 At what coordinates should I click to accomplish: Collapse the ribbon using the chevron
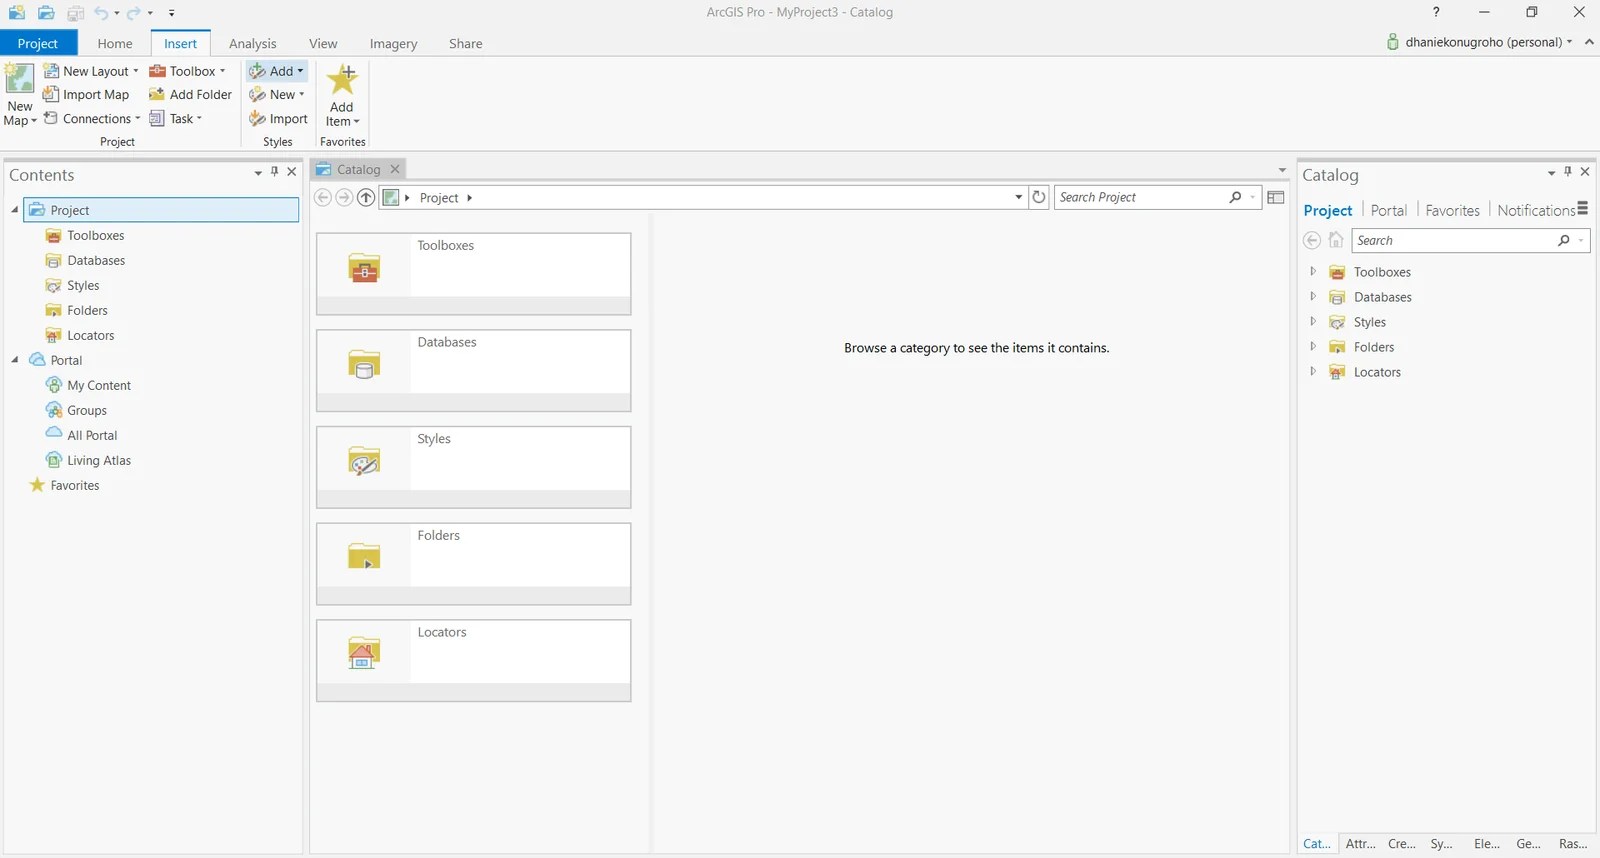pyautogui.click(x=1589, y=42)
